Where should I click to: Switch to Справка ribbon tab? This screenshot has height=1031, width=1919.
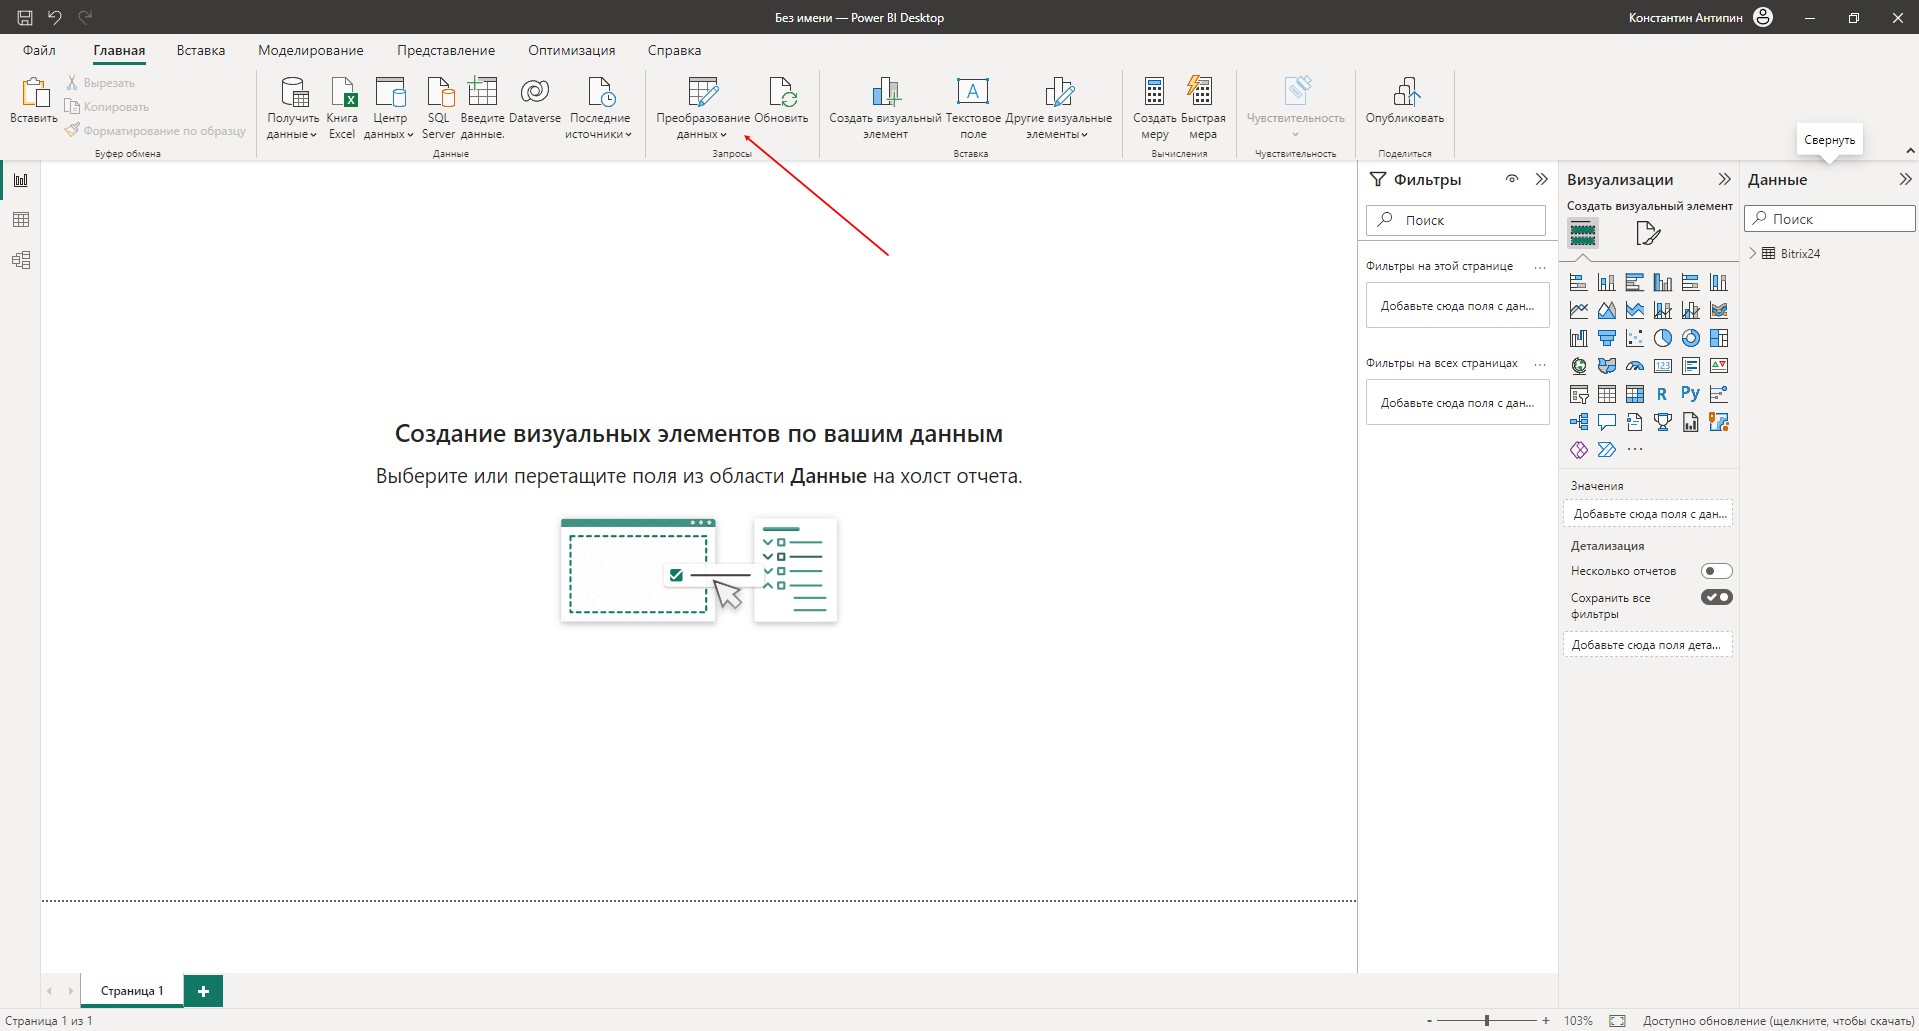(674, 50)
